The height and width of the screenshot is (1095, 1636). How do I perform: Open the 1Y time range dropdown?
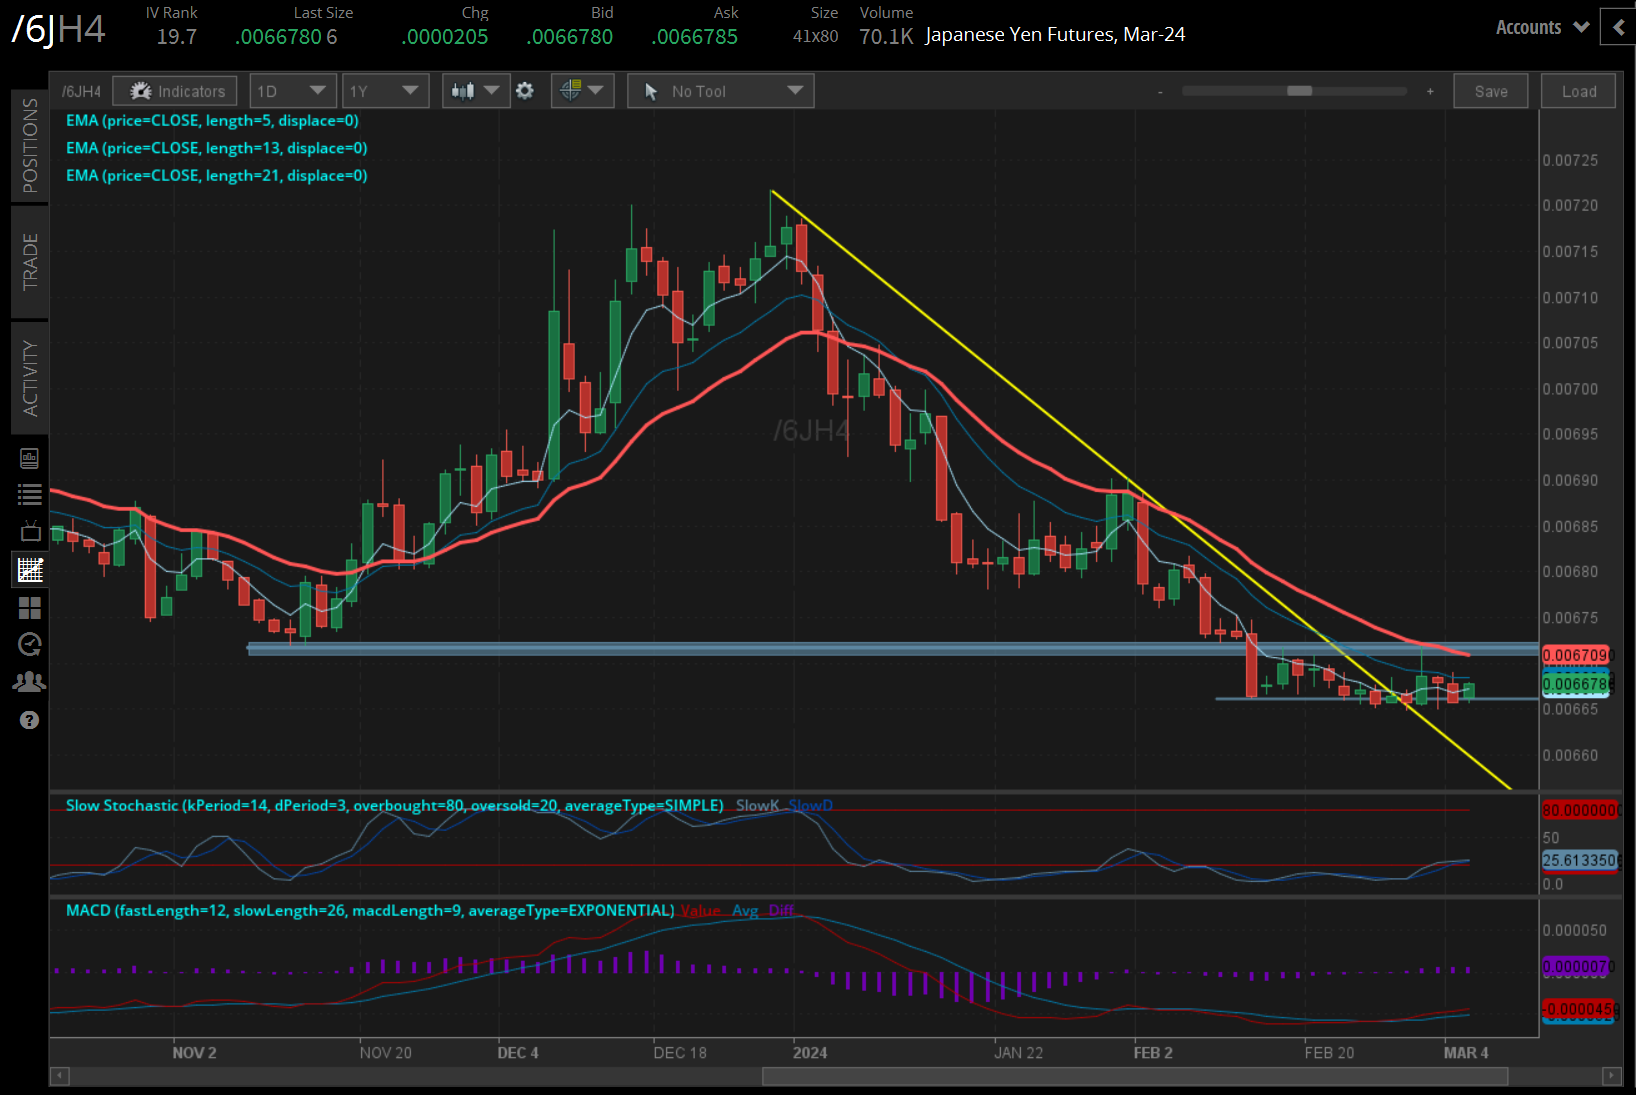[x=384, y=91]
